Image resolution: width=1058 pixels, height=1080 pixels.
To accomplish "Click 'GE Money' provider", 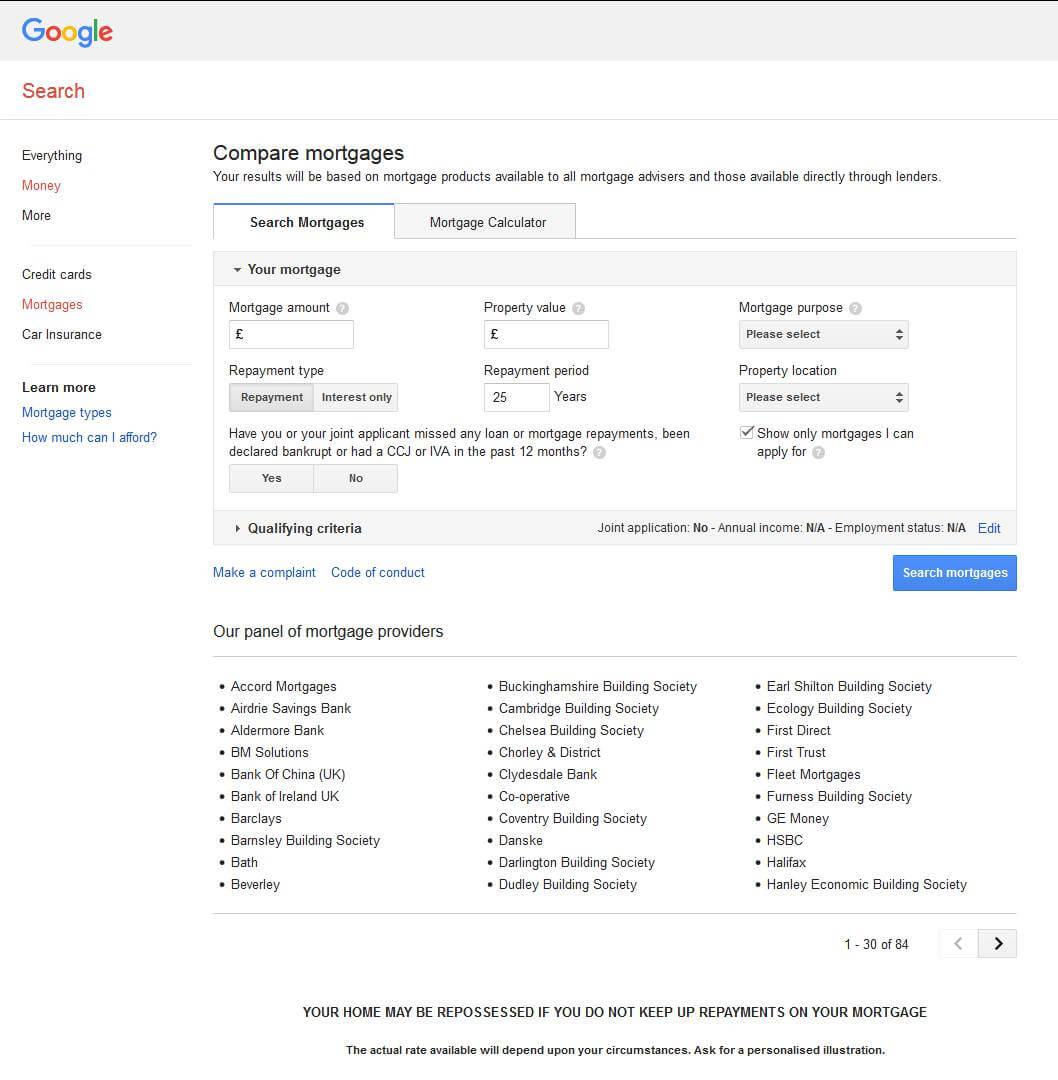I will 798,819.
